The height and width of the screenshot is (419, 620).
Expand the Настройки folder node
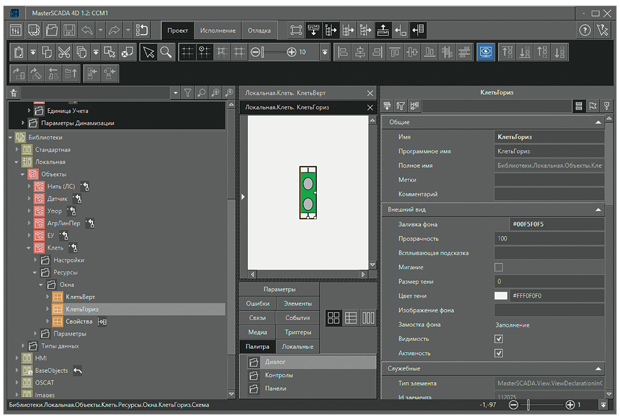tap(35, 260)
